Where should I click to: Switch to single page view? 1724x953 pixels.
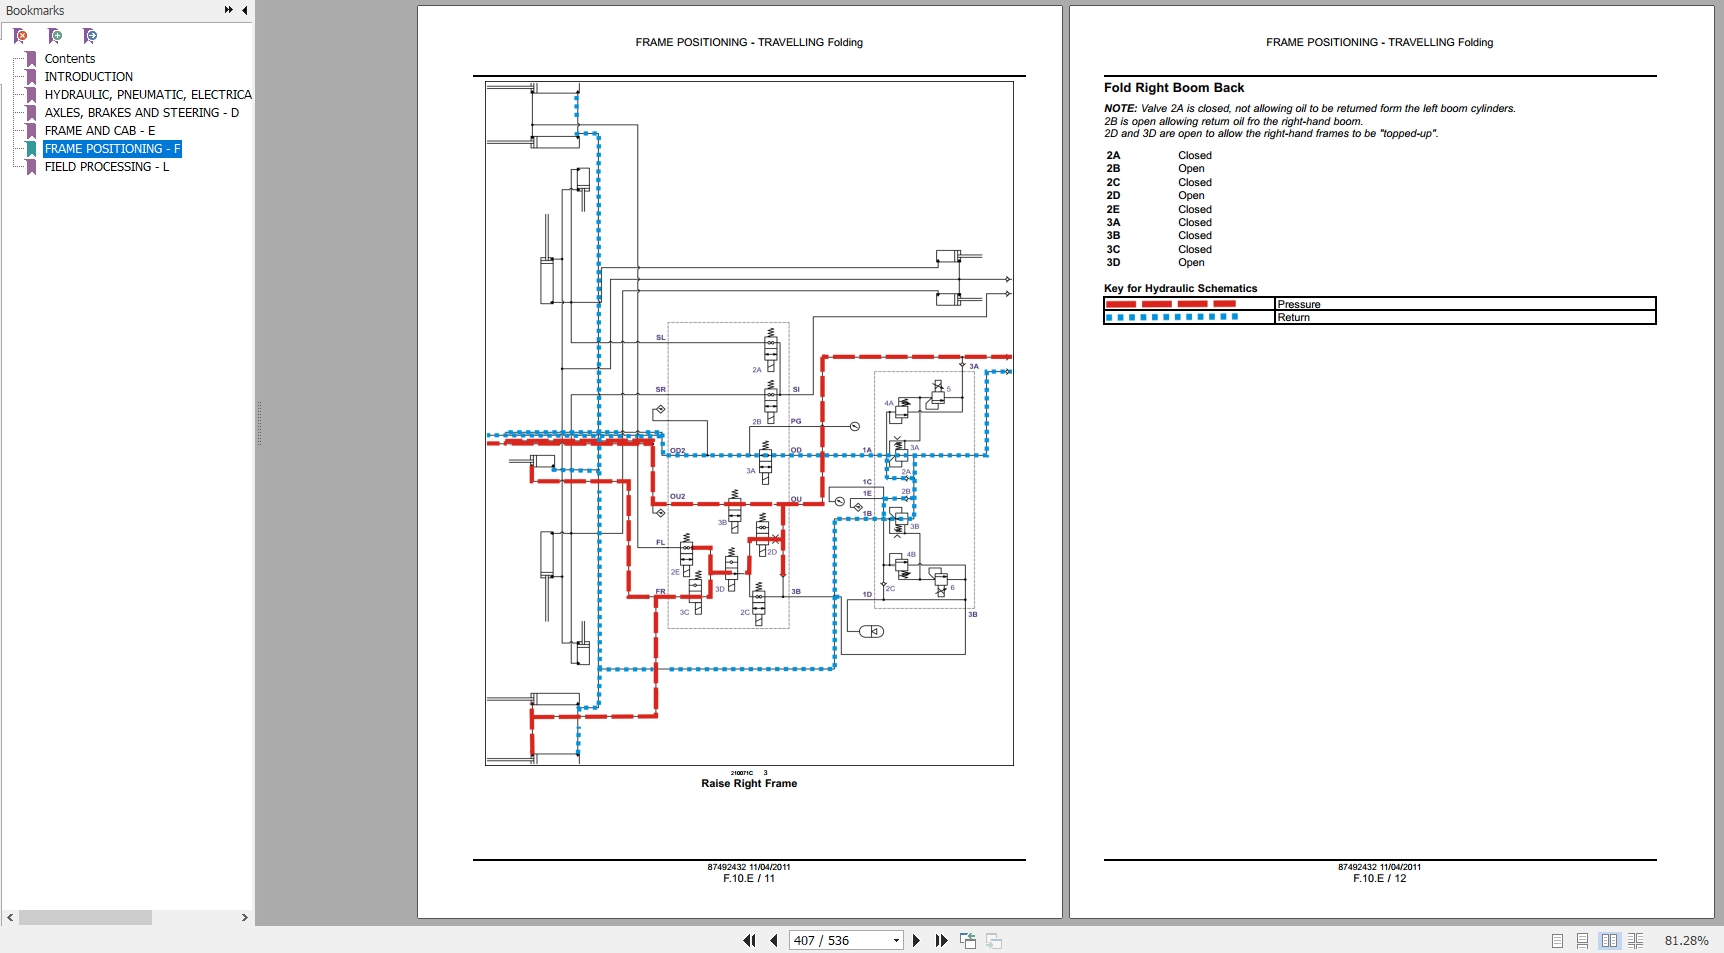coord(1557,941)
